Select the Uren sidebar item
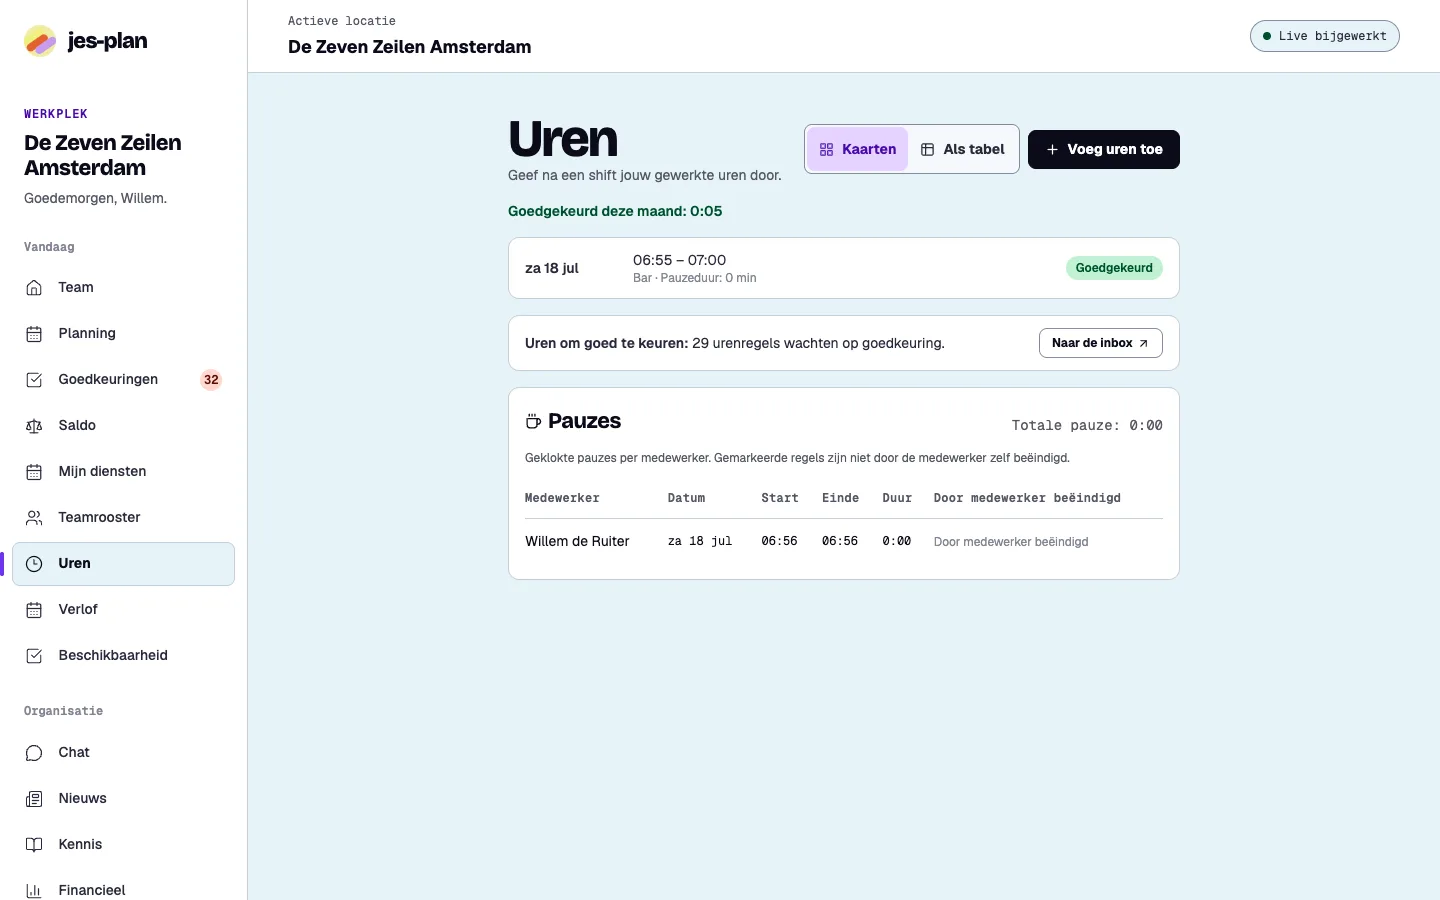The height and width of the screenshot is (900, 1440). pos(123,564)
